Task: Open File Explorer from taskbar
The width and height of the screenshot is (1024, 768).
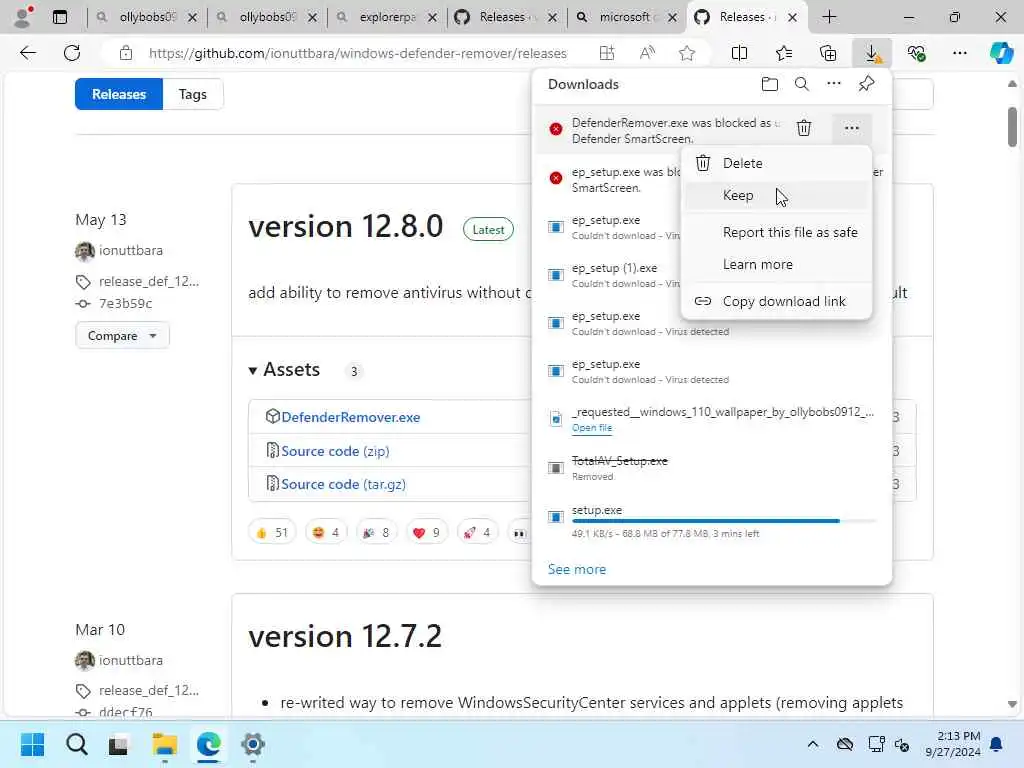Action: pos(165,744)
